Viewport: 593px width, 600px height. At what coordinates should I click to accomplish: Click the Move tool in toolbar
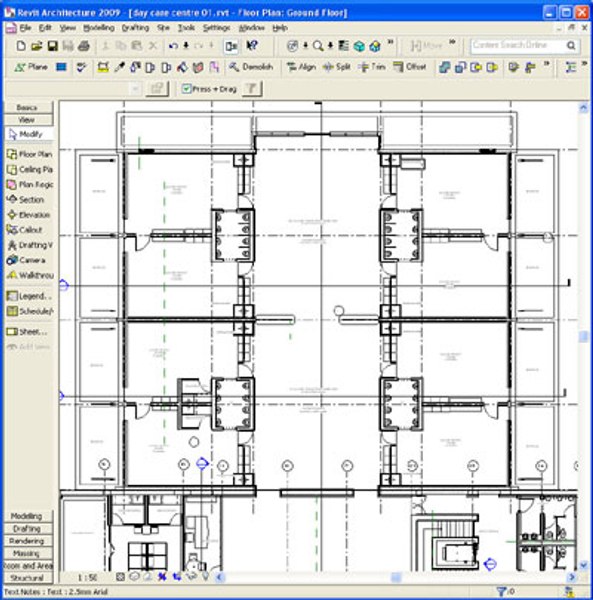(x=427, y=46)
